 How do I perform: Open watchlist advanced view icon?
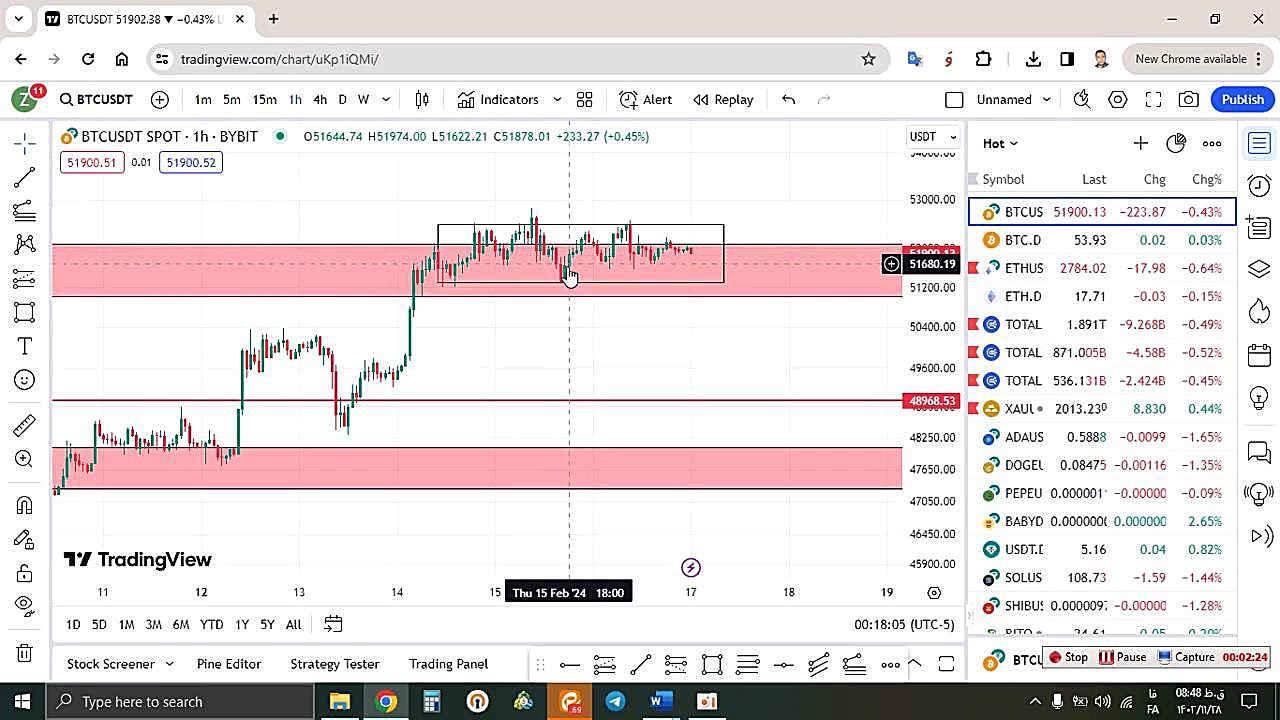click(x=1176, y=143)
